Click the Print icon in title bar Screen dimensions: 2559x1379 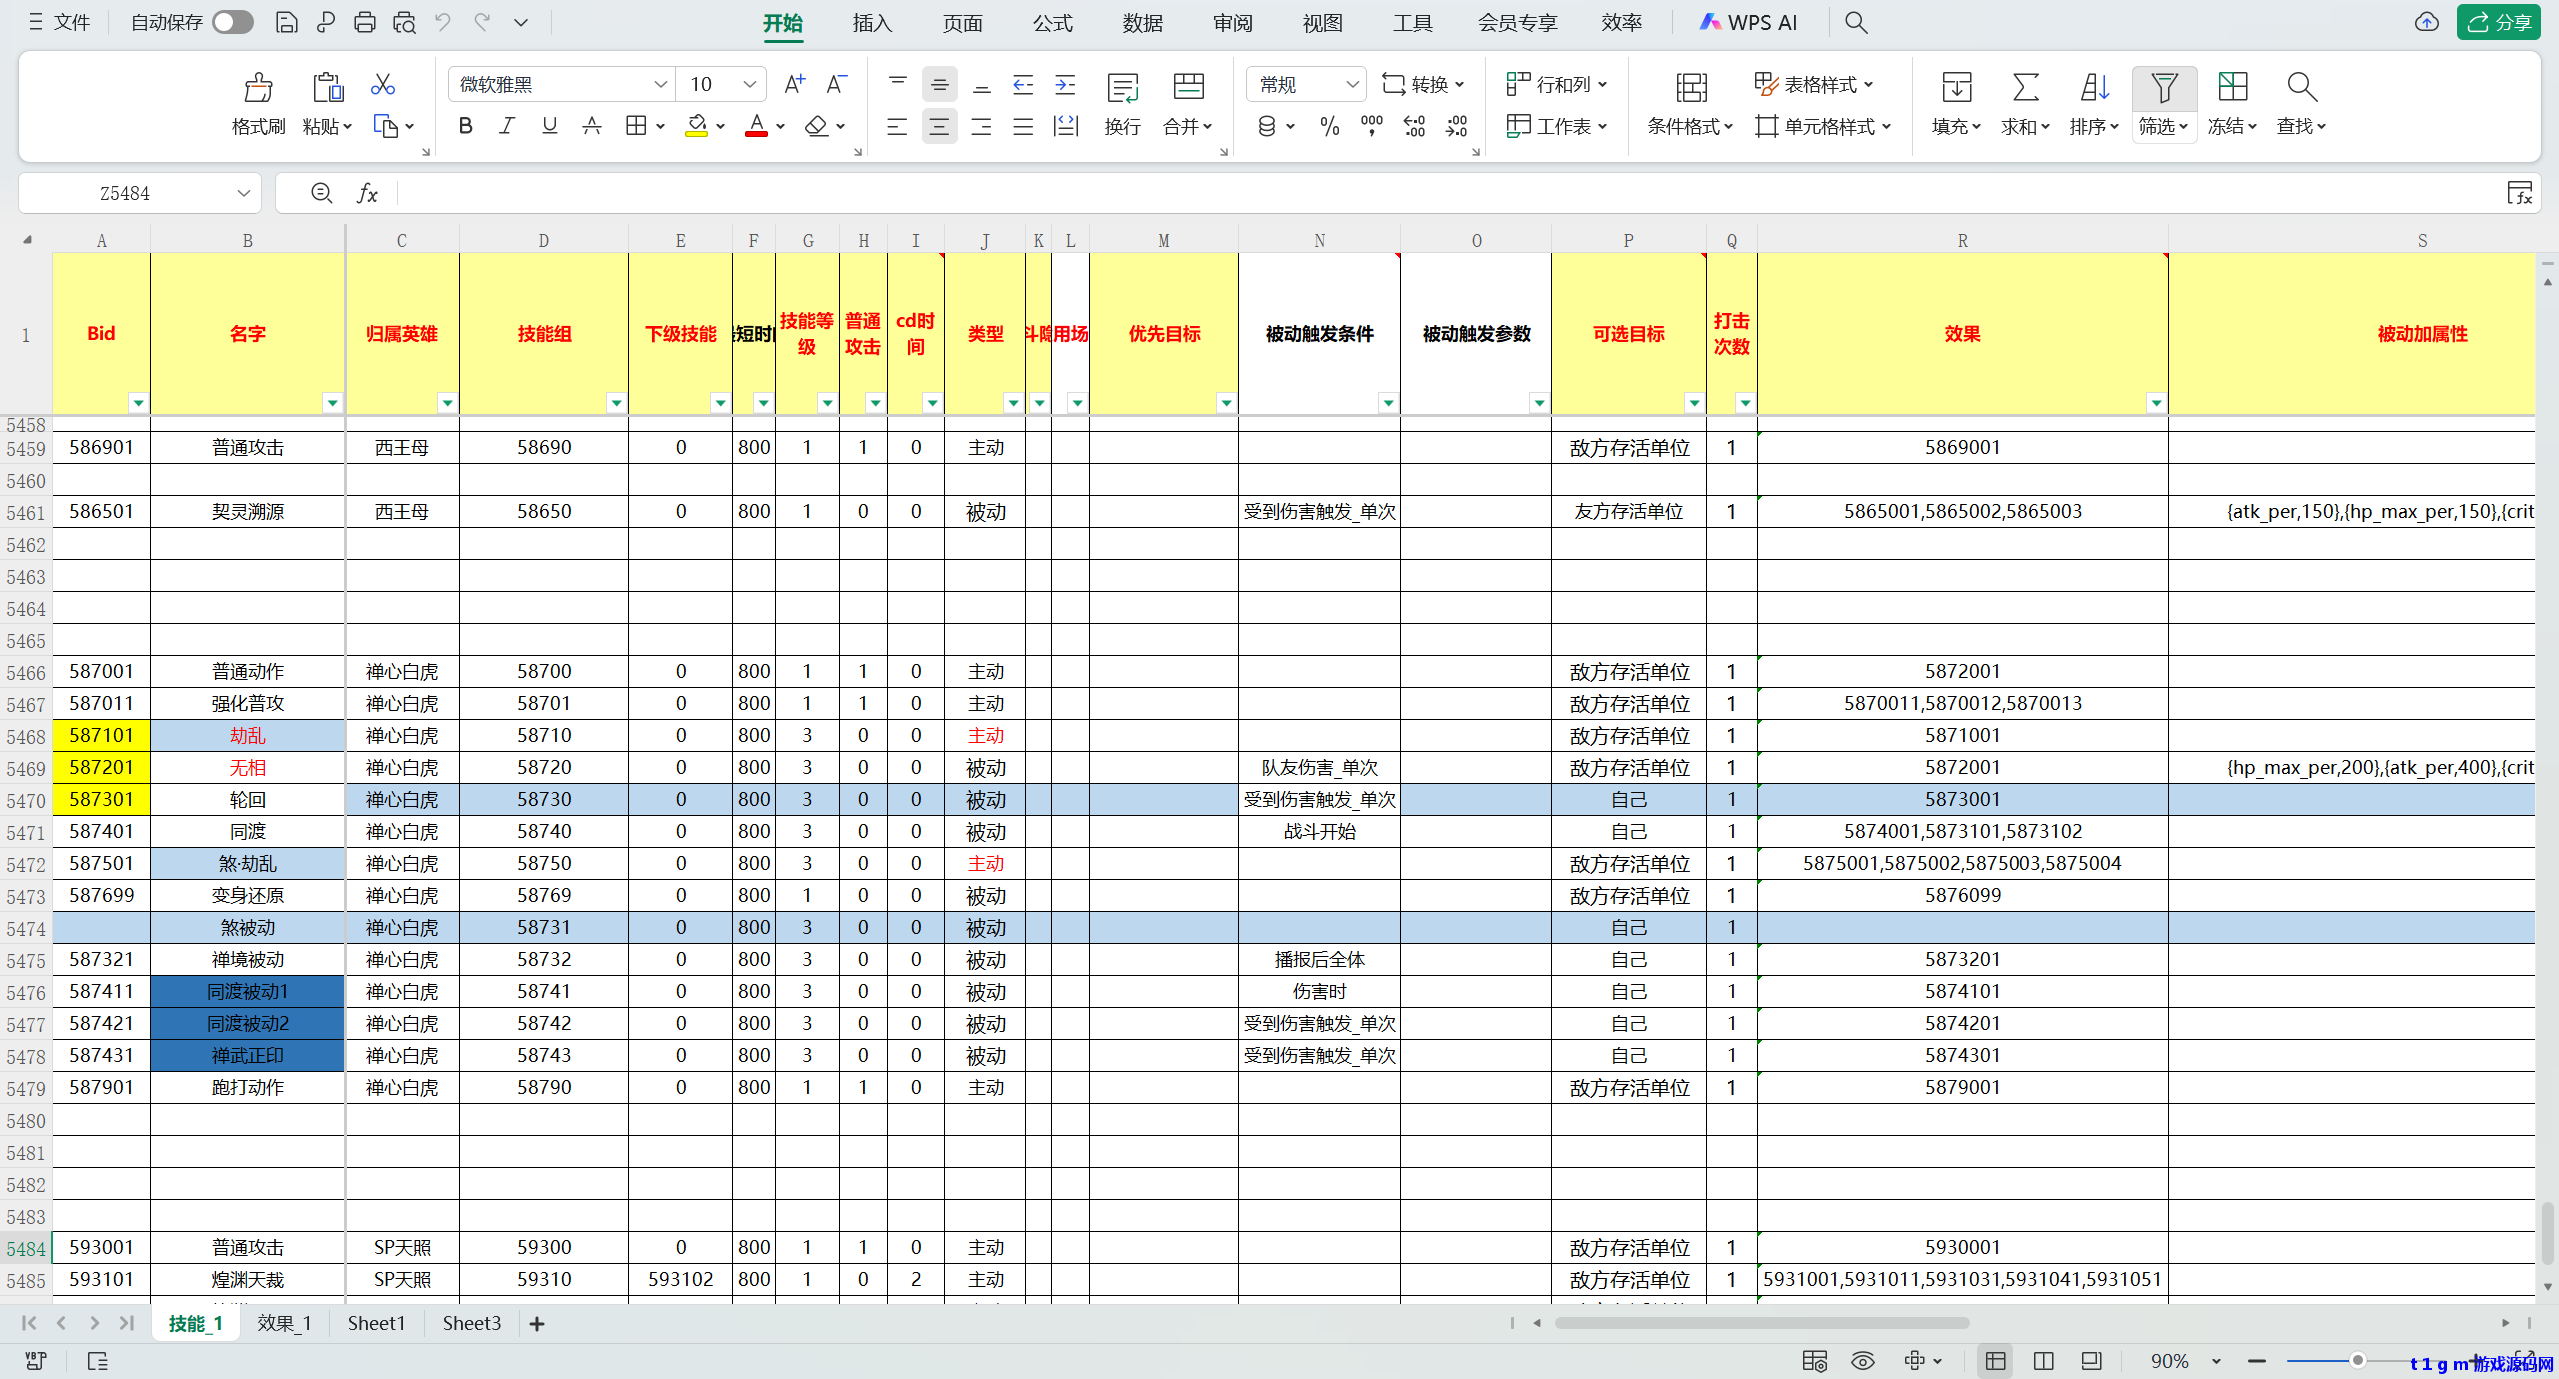364,22
